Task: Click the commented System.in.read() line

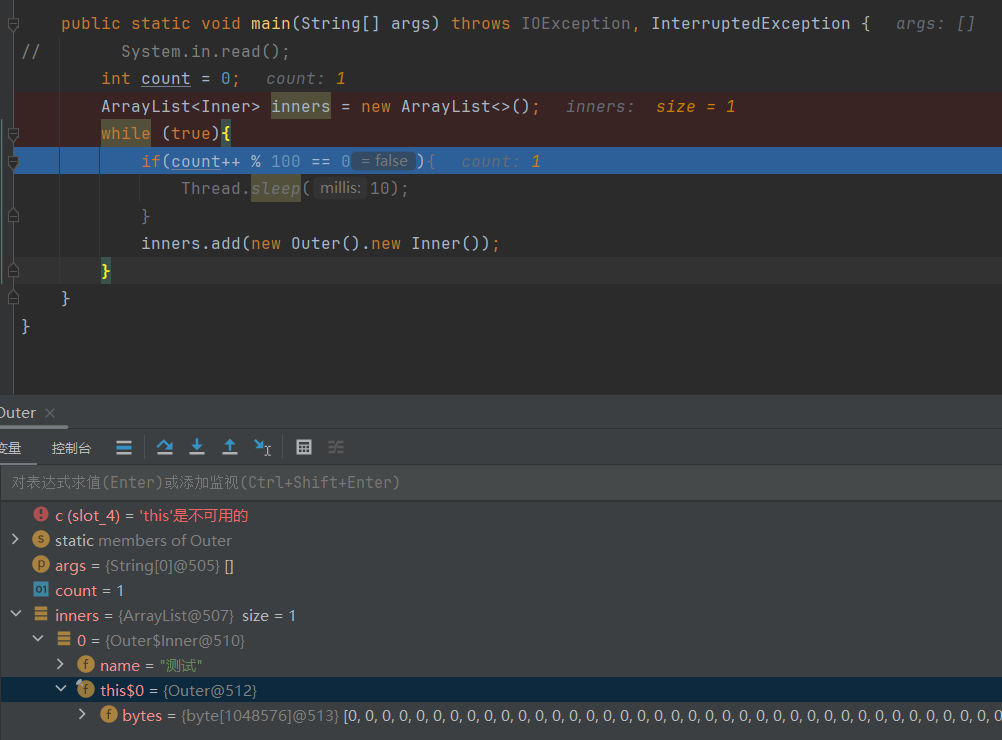Action: (x=205, y=51)
